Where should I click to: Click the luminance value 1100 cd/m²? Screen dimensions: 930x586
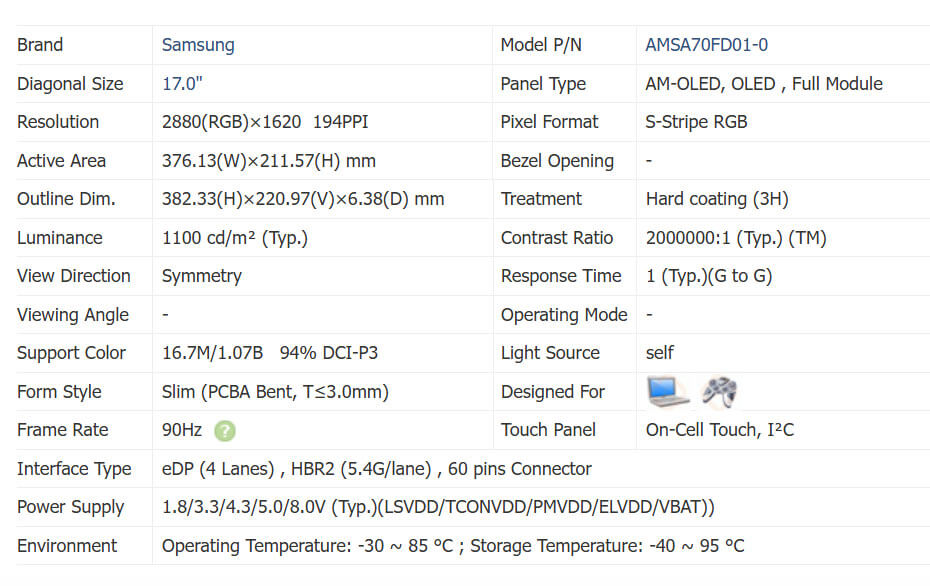pos(234,238)
